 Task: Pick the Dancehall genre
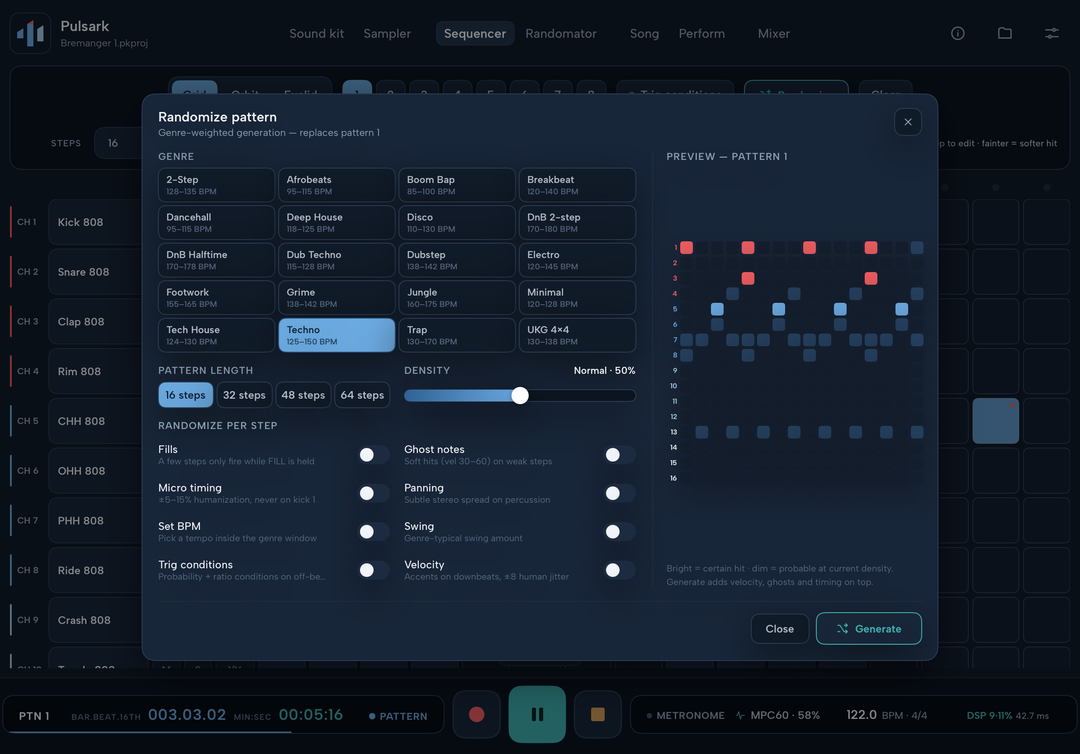click(x=216, y=222)
